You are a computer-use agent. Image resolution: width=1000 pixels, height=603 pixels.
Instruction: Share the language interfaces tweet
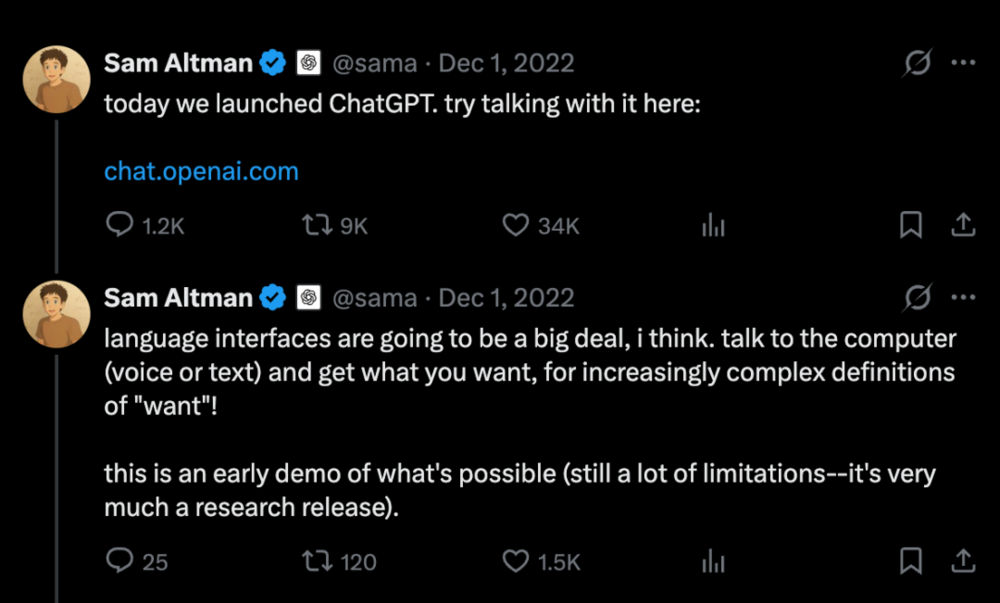pos(962,561)
